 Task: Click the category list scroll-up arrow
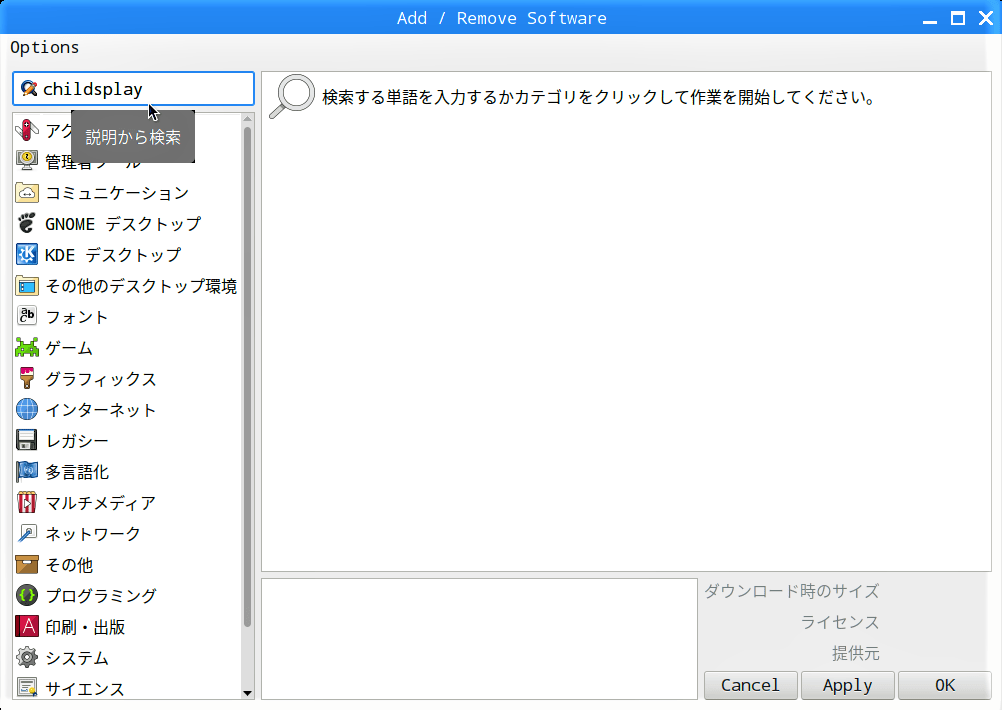coord(248,119)
